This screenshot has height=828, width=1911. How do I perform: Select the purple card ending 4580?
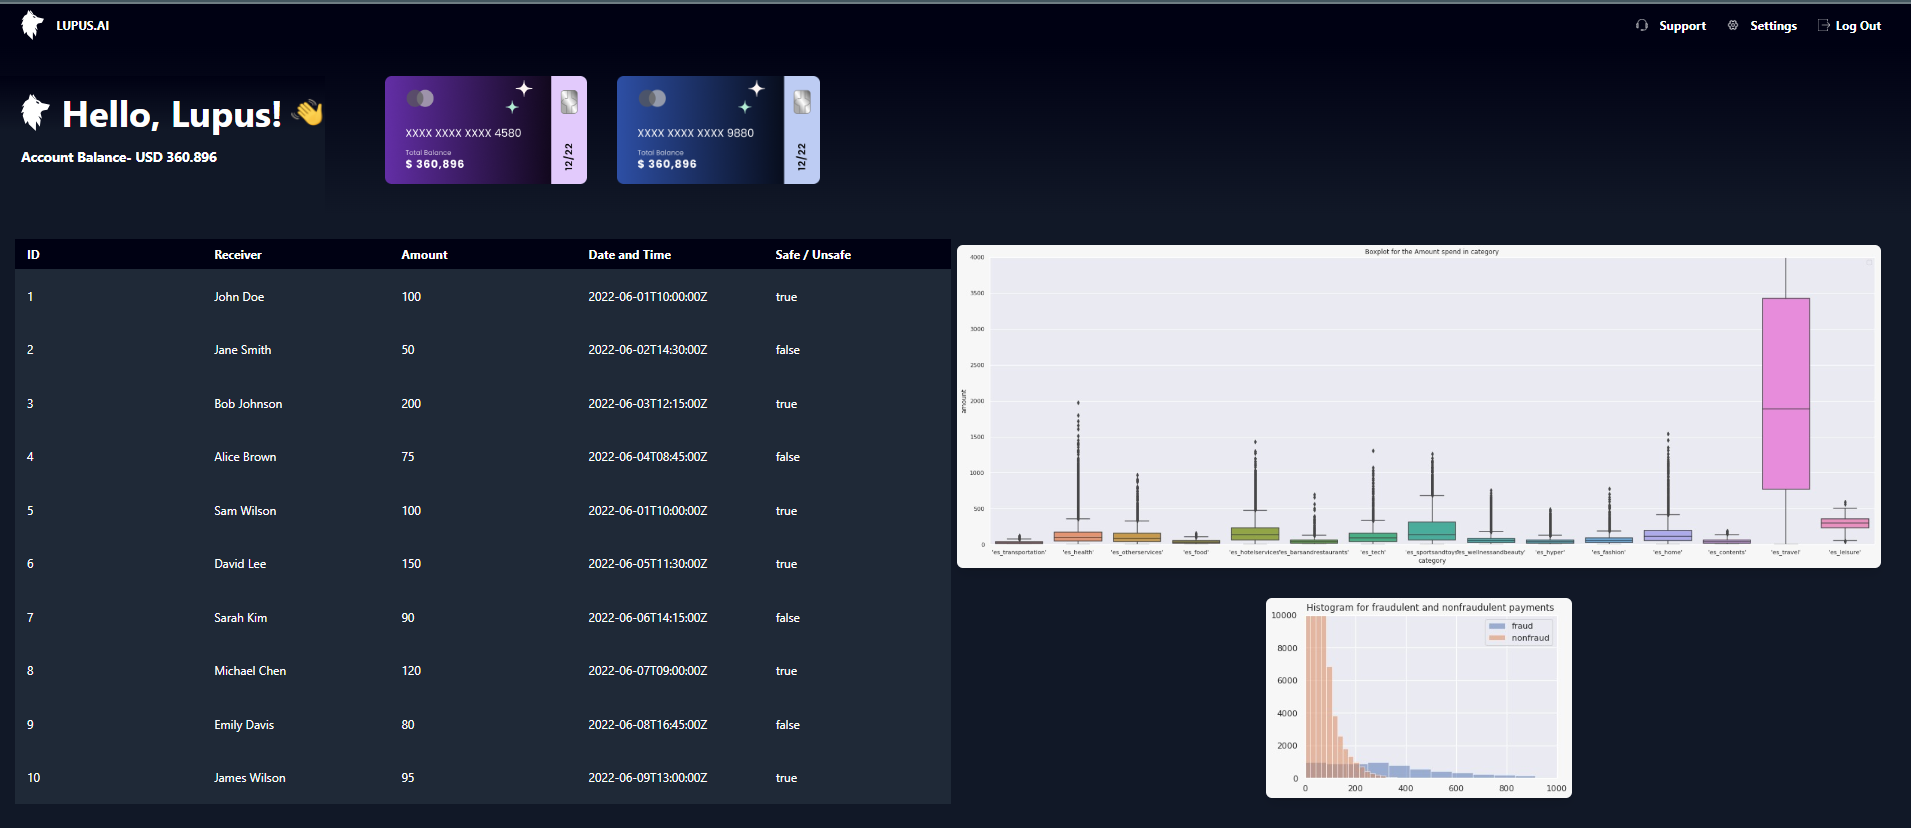(486, 130)
